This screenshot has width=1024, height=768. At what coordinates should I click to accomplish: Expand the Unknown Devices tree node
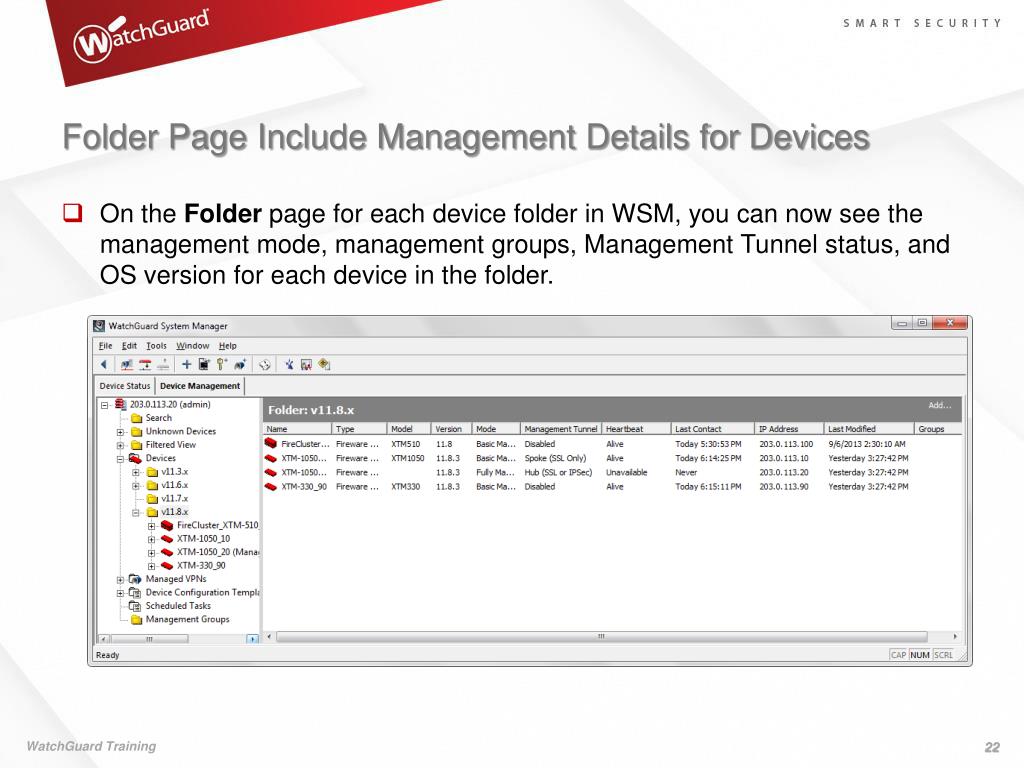[120, 432]
